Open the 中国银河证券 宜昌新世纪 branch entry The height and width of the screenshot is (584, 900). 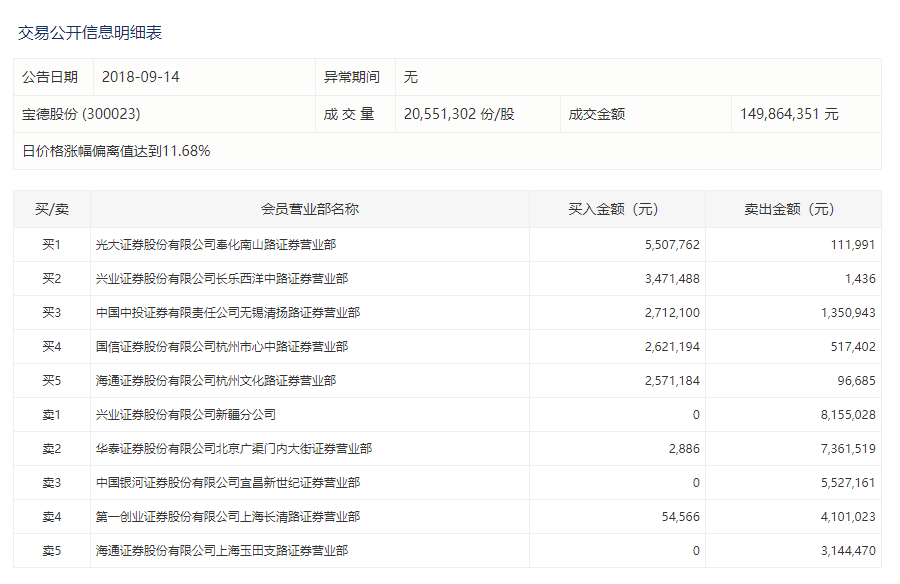coord(227,483)
